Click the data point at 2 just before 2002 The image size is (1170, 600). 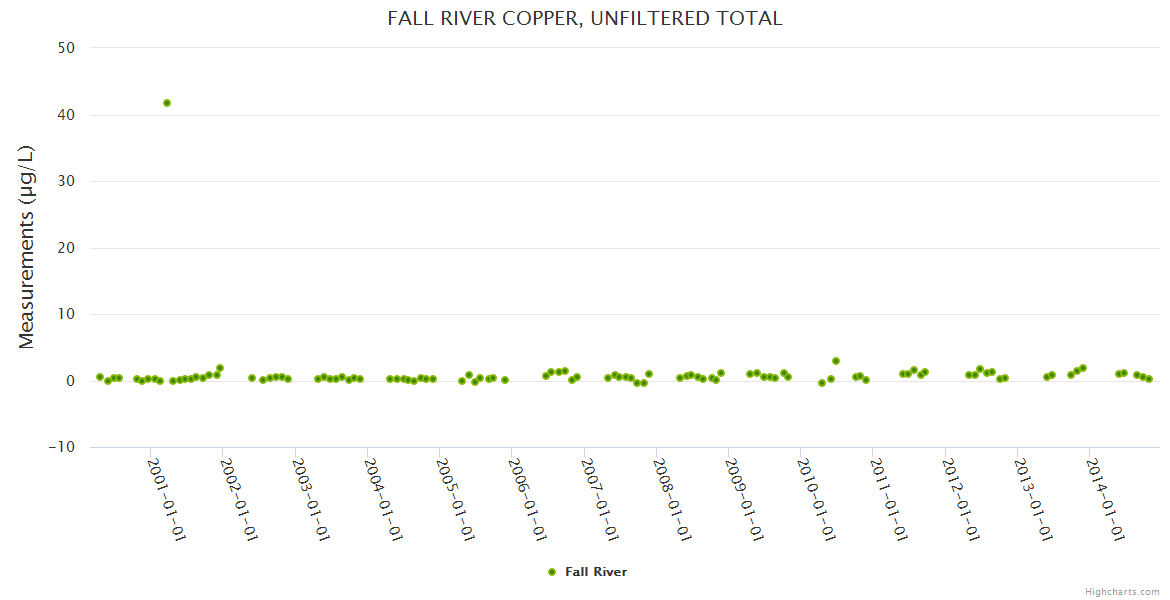(220, 368)
